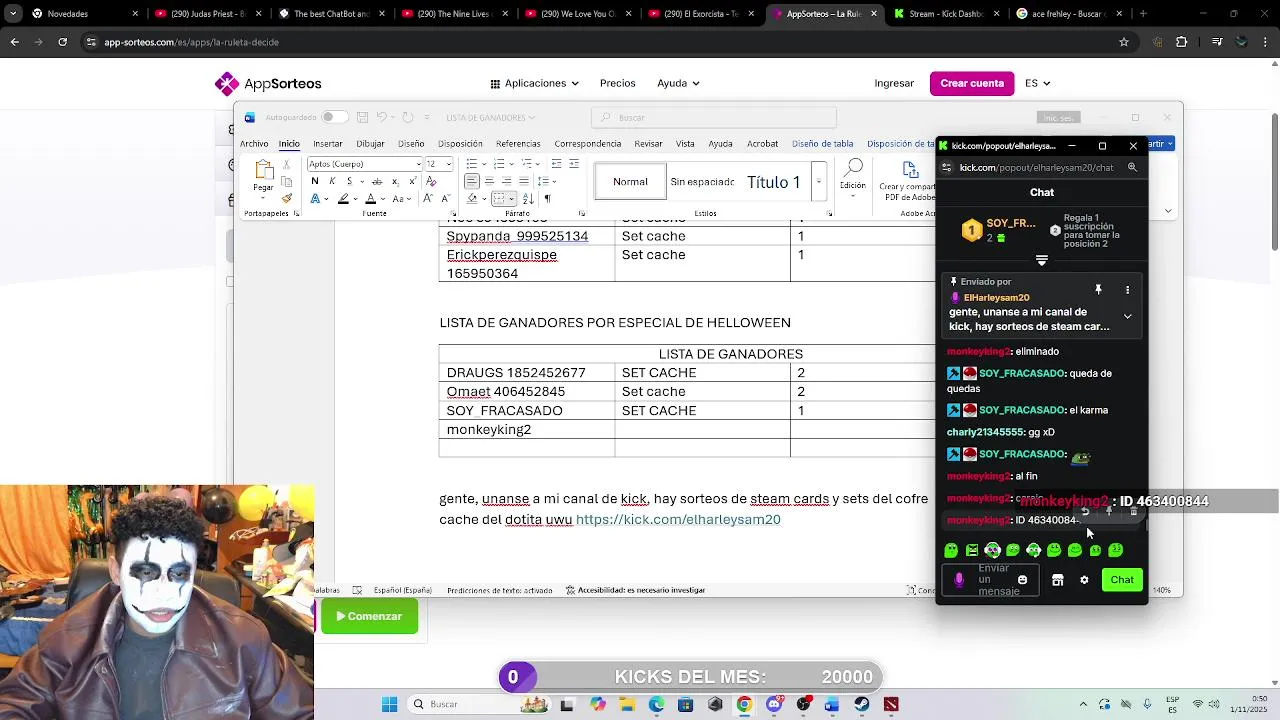Justify paragraph text in Word
The width and height of the screenshot is (1280, 720).
click(x=523, y=181)
